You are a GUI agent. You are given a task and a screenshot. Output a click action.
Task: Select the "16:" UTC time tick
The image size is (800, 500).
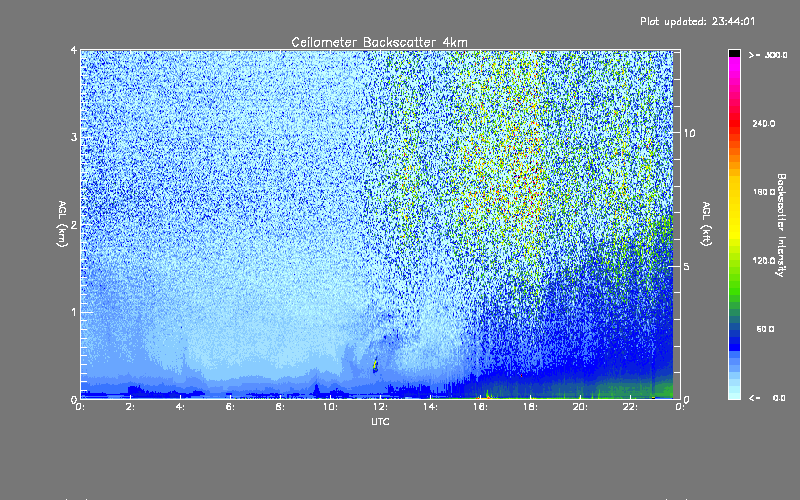(480, 407)
